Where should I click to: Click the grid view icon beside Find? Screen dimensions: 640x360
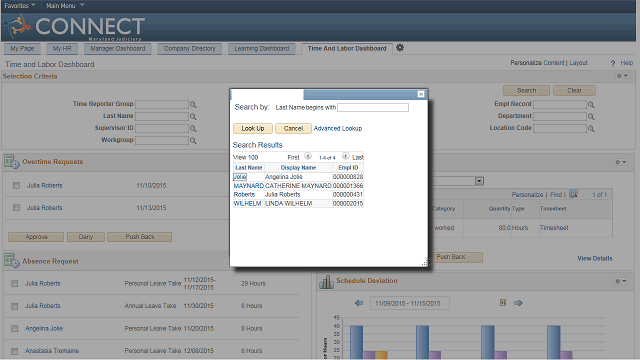pos(573,194)
